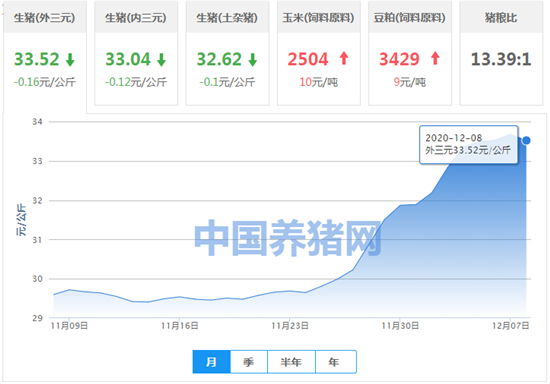Open the 生猪(内三元) price tab

(x=136, y=18)
